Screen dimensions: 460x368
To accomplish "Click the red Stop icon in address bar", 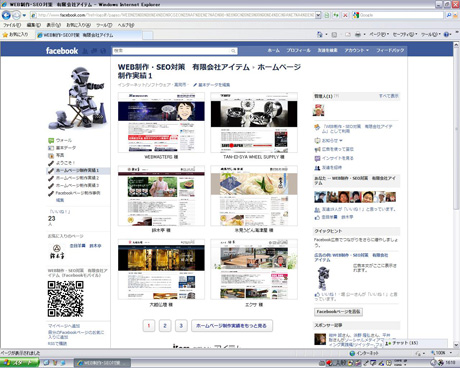I will pos(345,15).
